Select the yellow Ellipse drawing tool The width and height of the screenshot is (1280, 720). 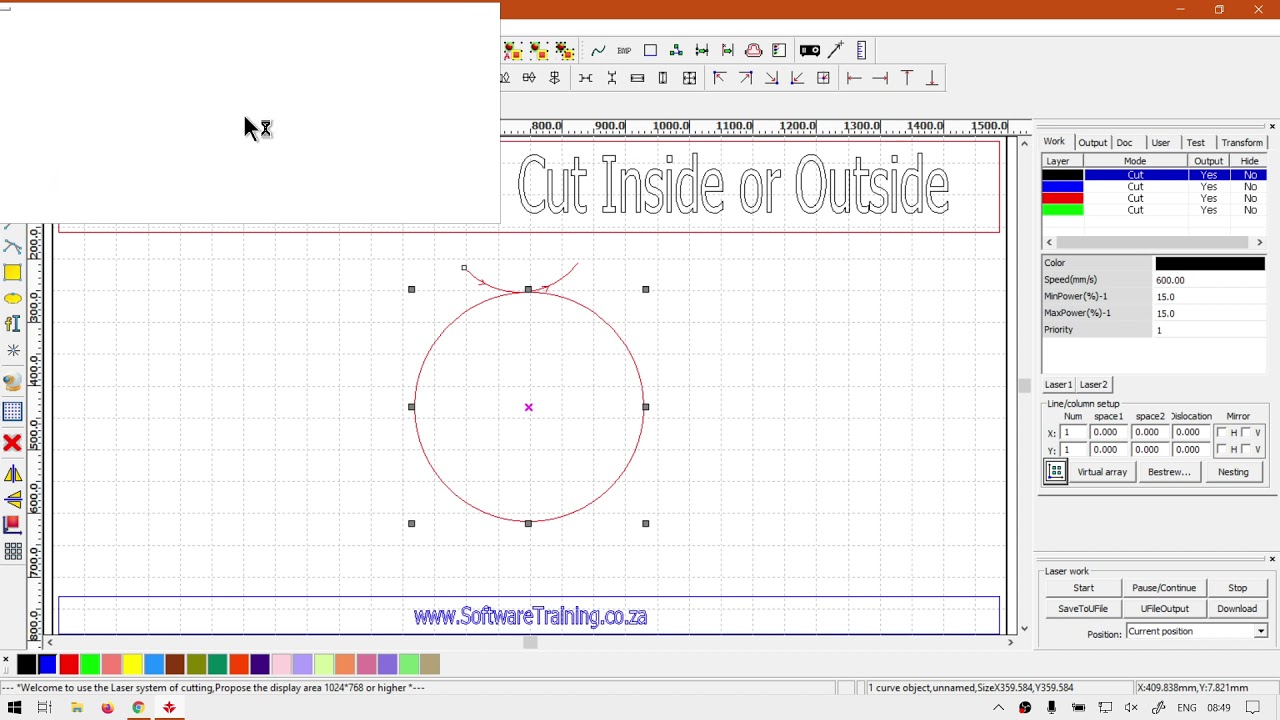[x=12, y=298]
